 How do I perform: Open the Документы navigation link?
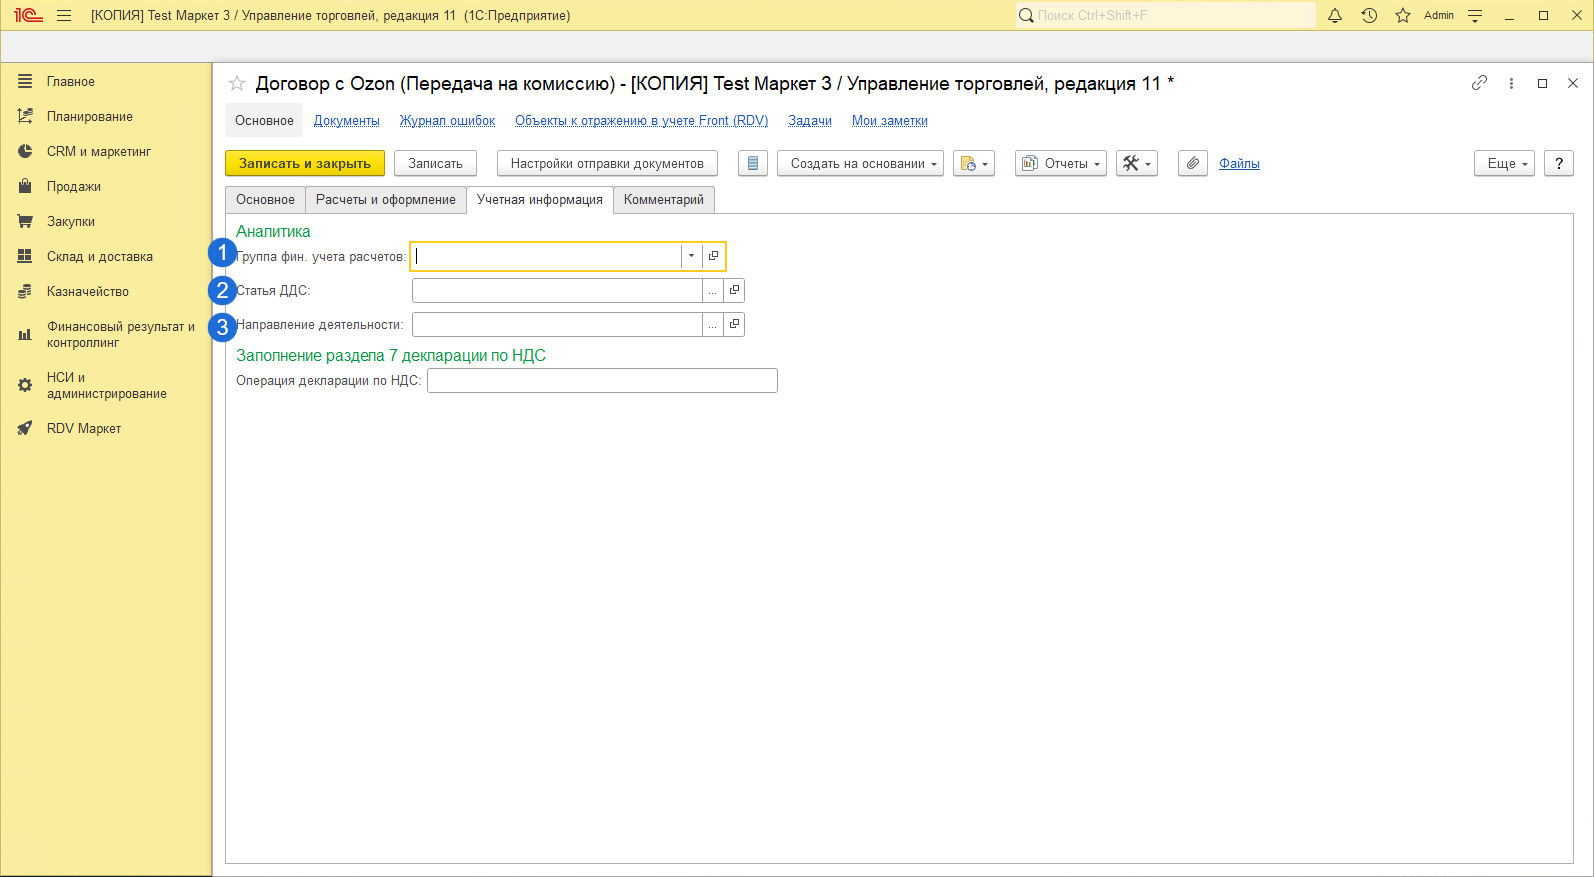click(x=347, y=121)
